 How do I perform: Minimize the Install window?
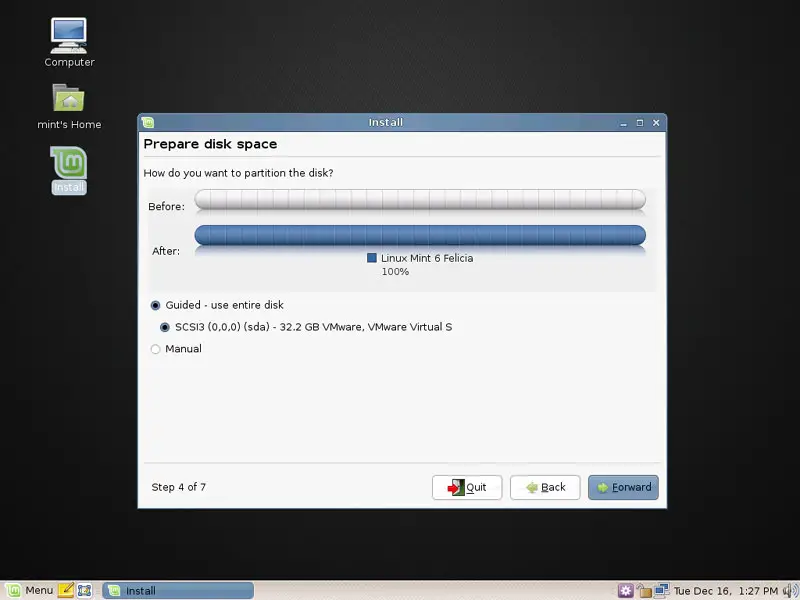[623, 123]
